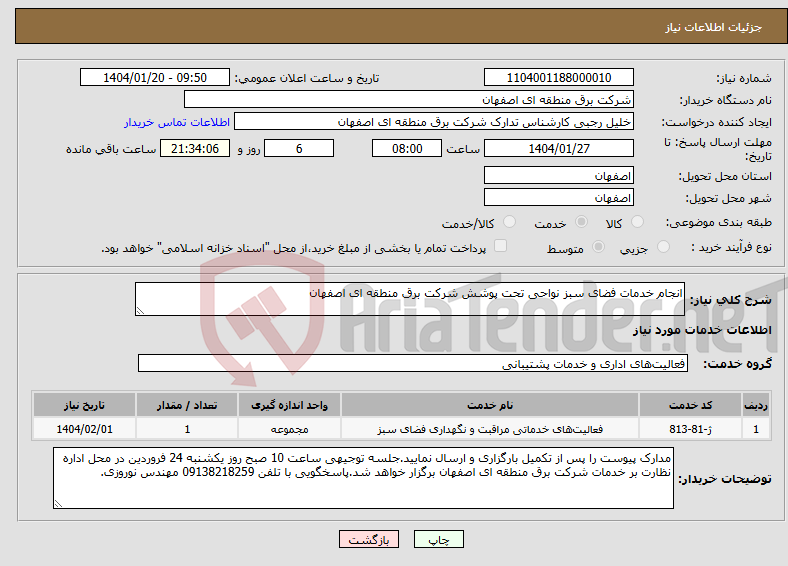
Task: Click the مجموعه unit cell
Action: [289, 429]
